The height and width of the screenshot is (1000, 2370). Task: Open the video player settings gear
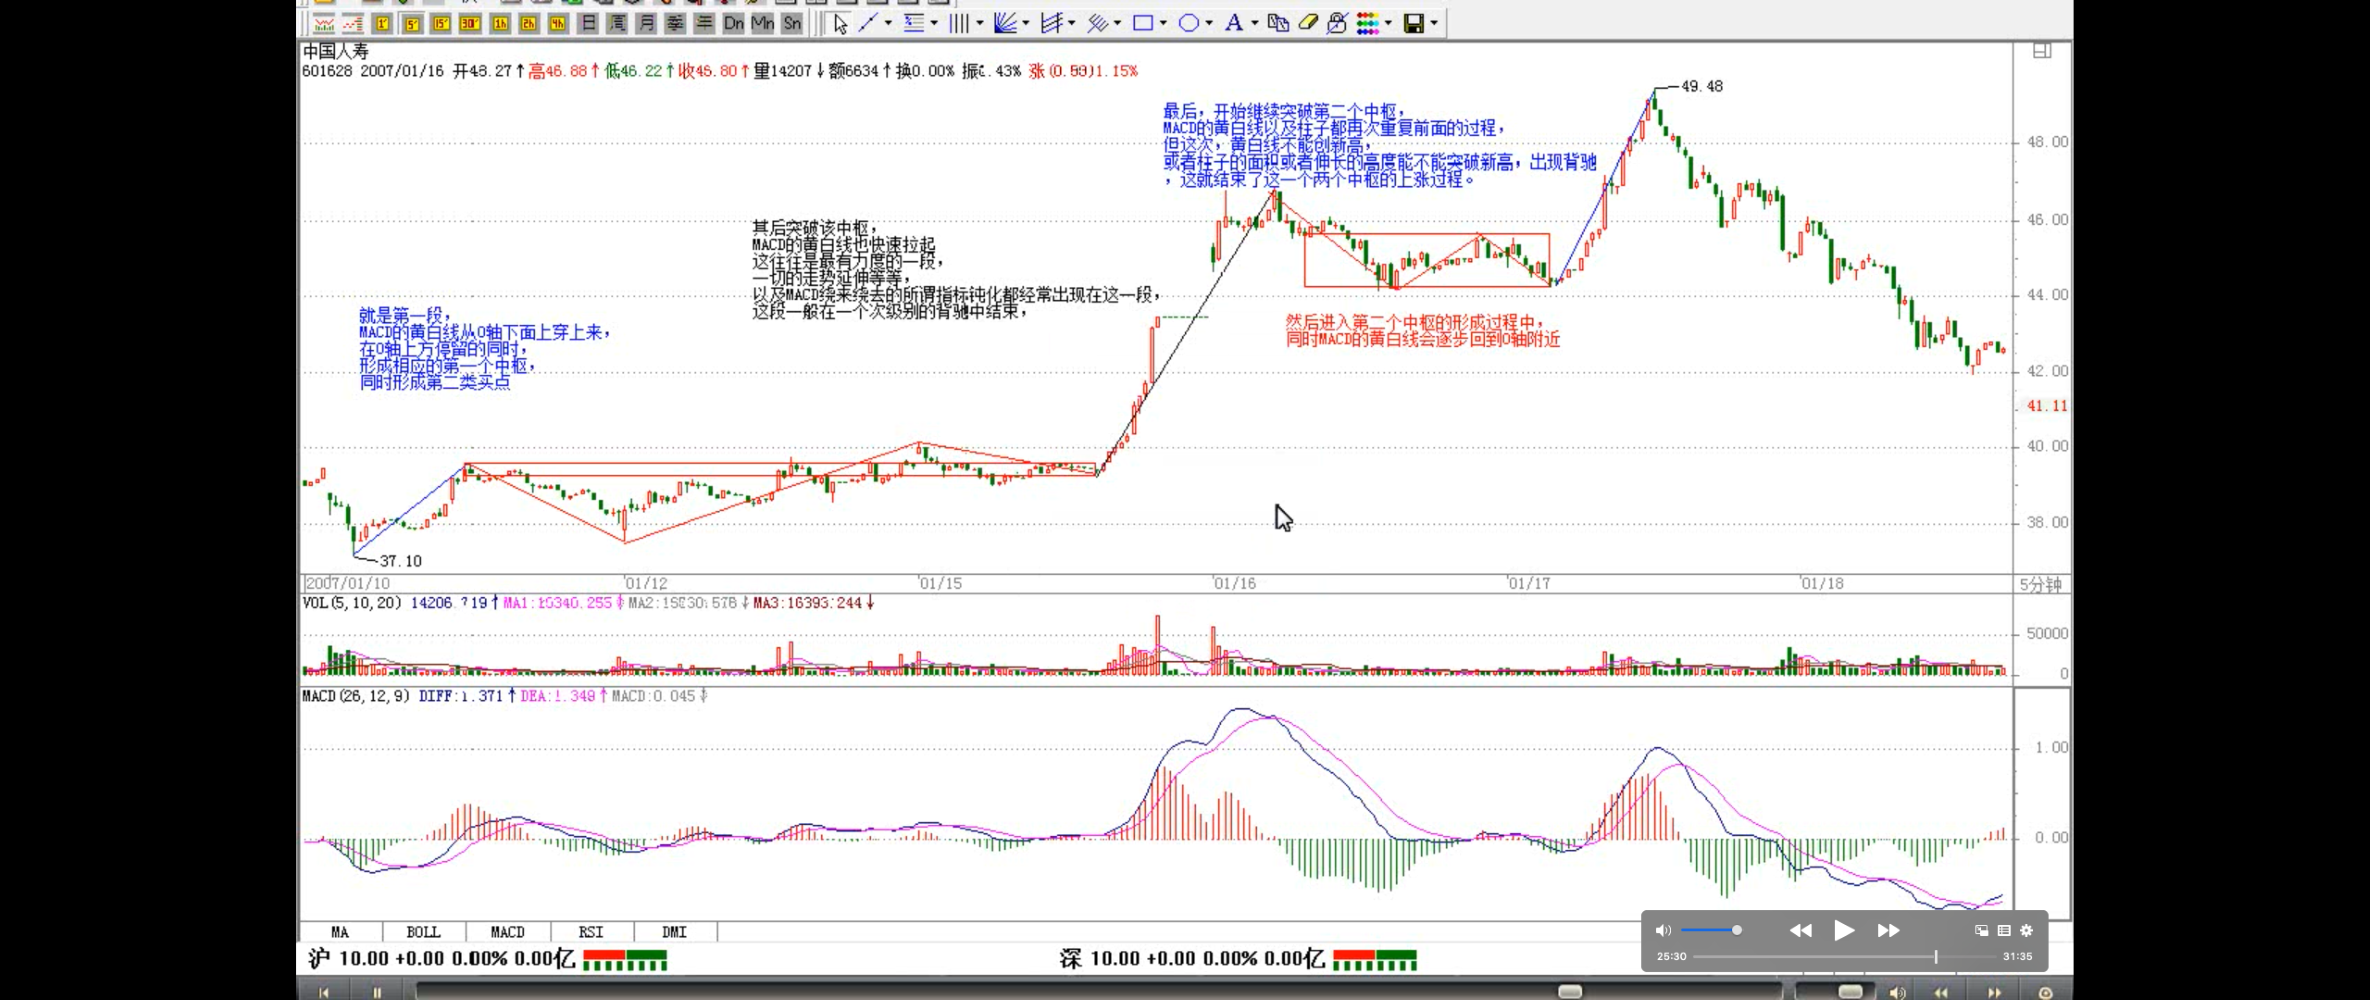2027,930
